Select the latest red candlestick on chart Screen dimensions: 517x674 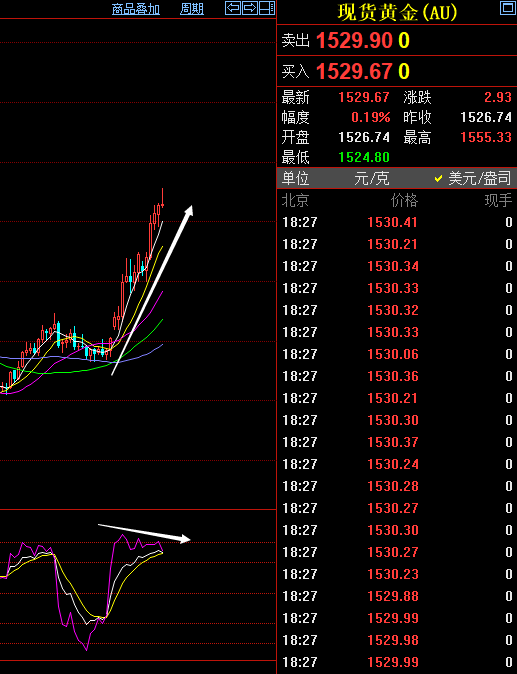point(162,200)
